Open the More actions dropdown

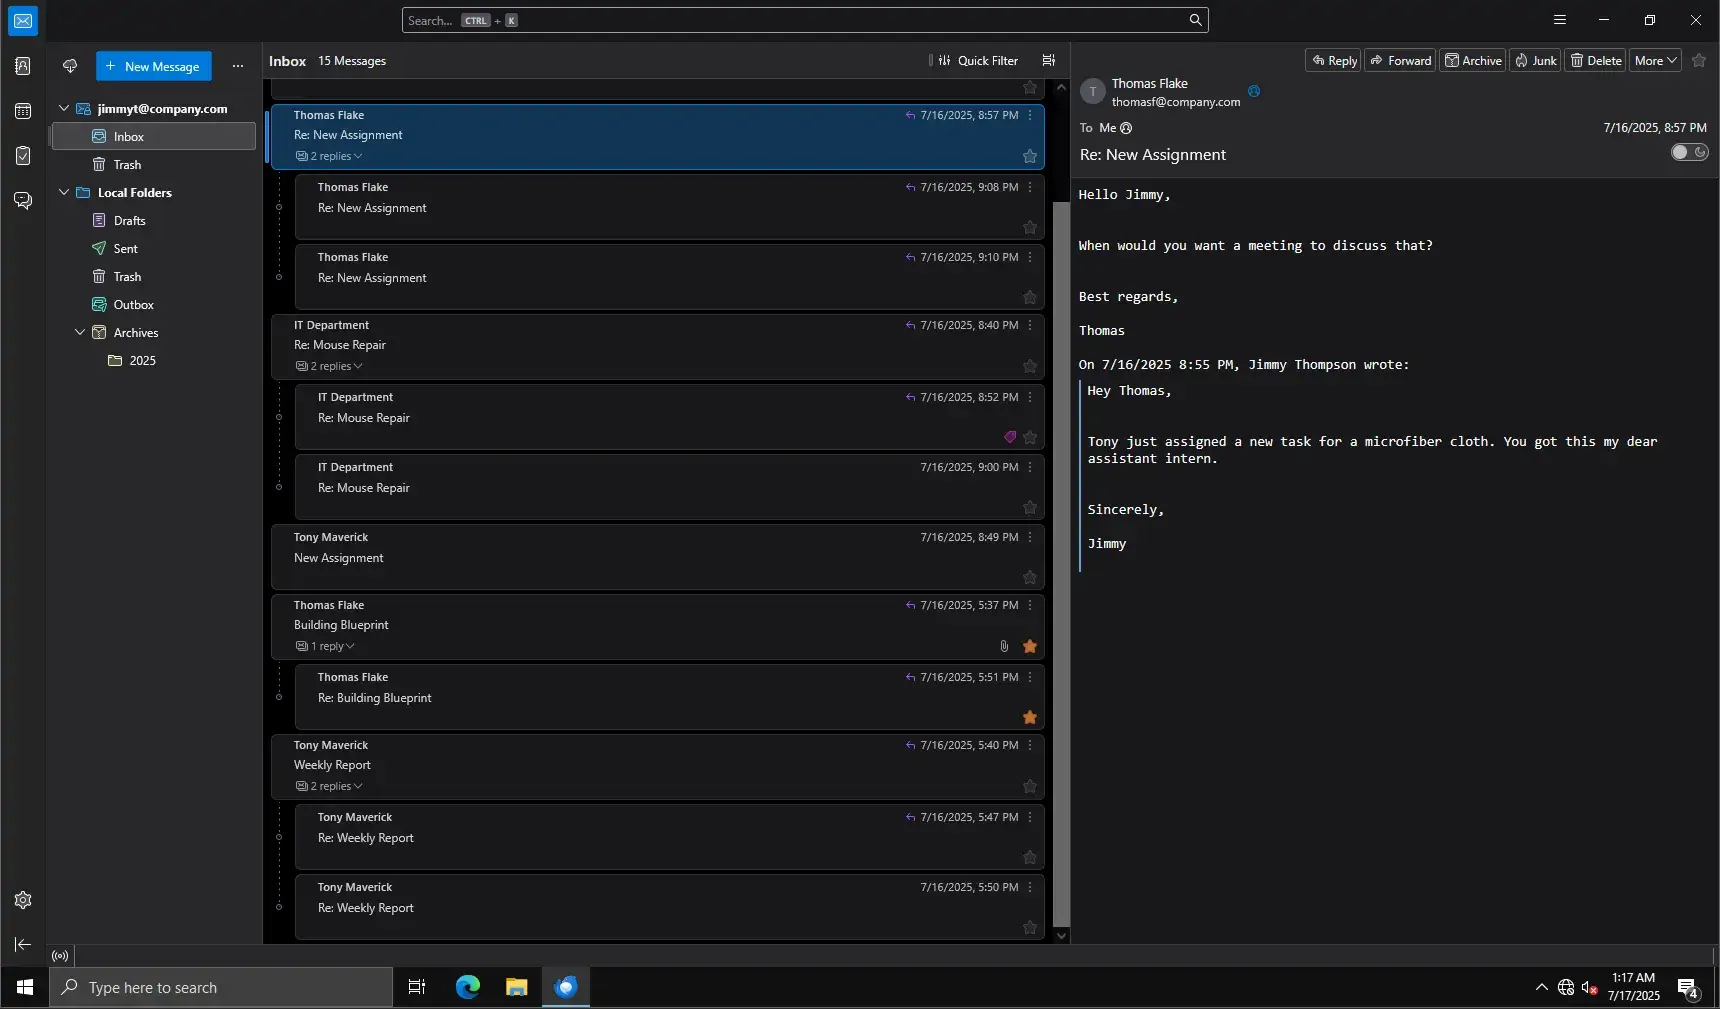(1654, 61)
